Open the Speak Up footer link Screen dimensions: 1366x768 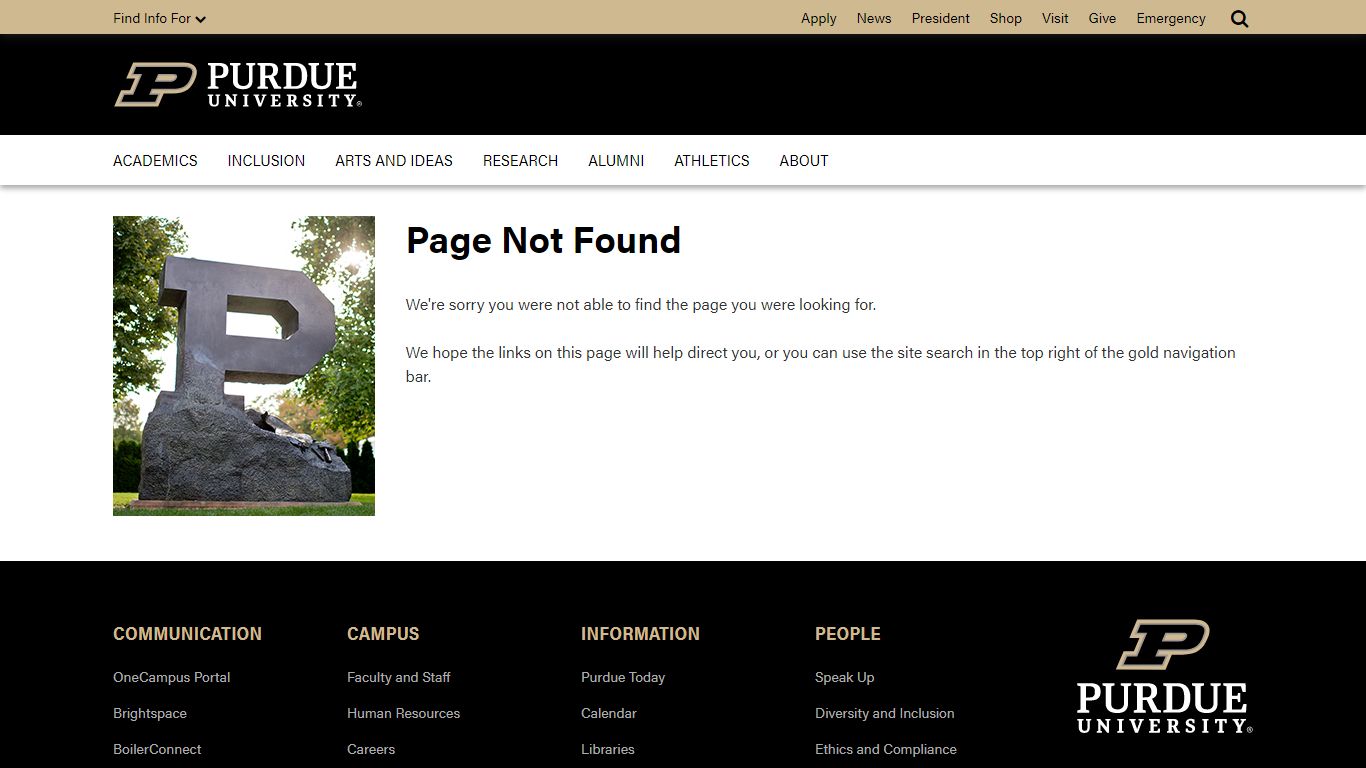point(845,677)
